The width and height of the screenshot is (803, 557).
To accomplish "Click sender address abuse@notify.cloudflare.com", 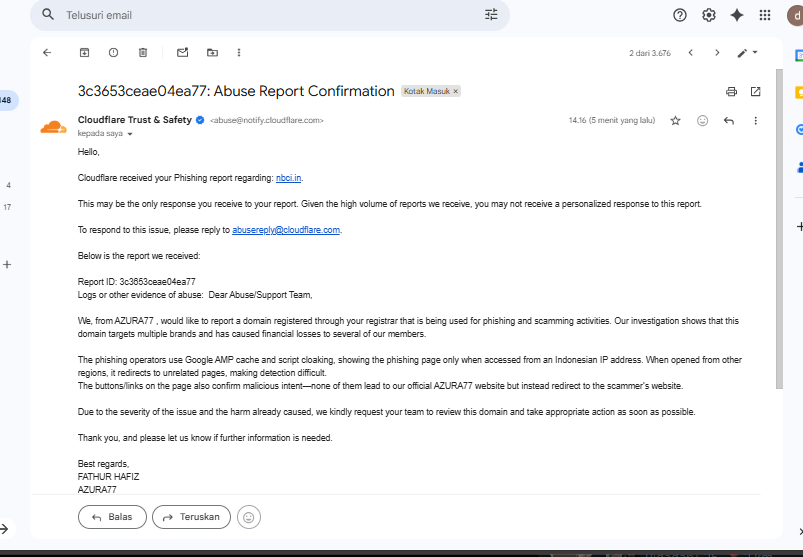I will [x=267, y=120].
